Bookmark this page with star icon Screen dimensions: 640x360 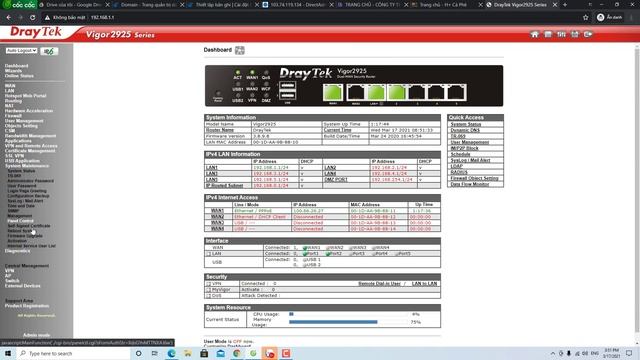(585, 18)
